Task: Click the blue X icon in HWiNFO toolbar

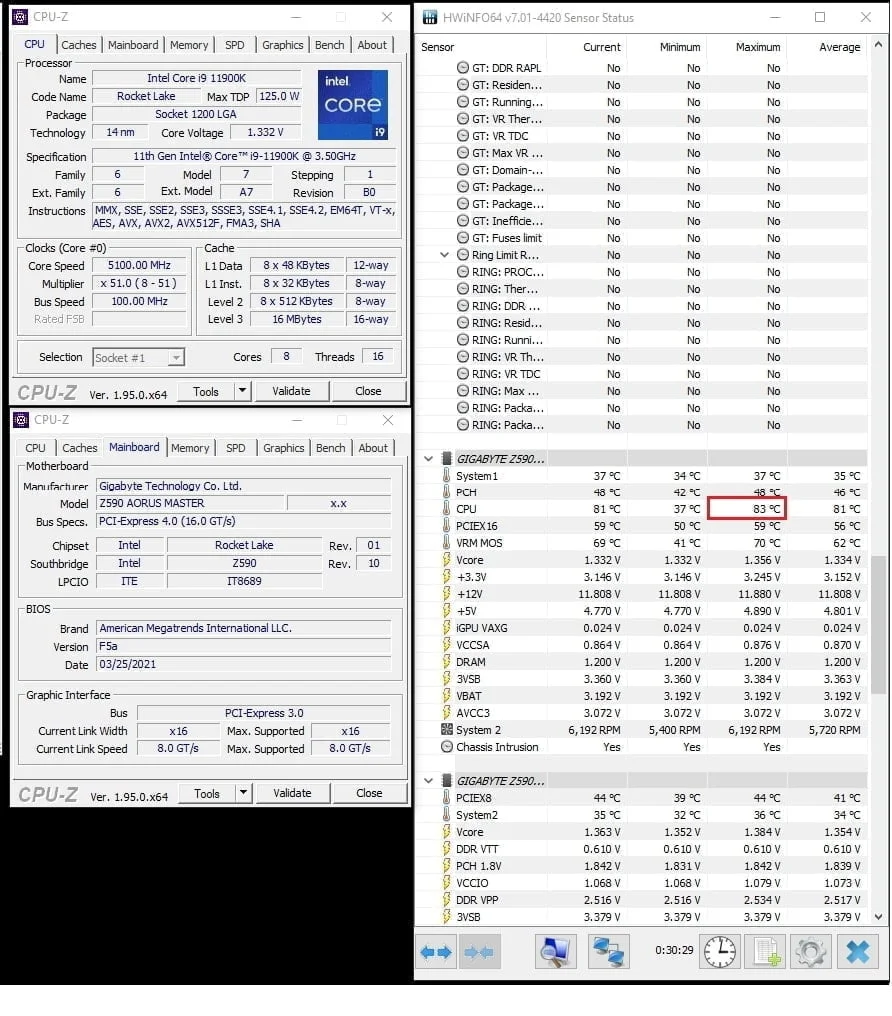Action: click(x=857, y=952)
